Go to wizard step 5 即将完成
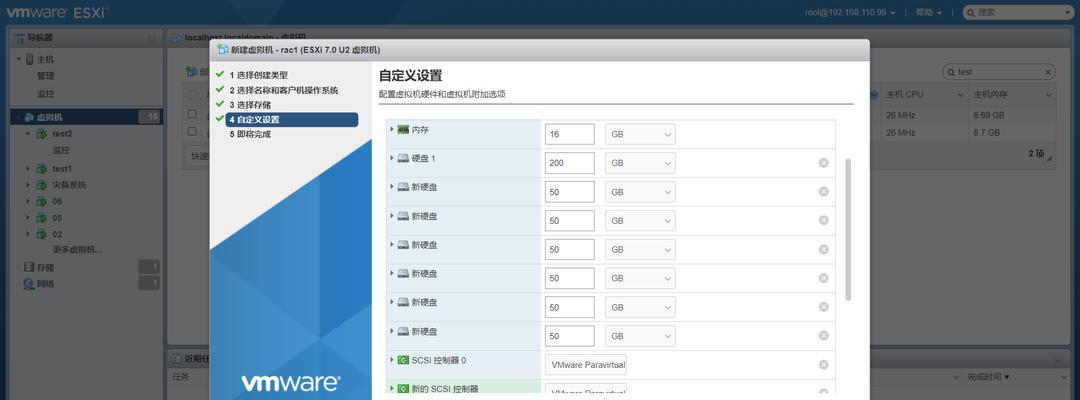This screenshot has width=1080, height=400. pos(250,134)
